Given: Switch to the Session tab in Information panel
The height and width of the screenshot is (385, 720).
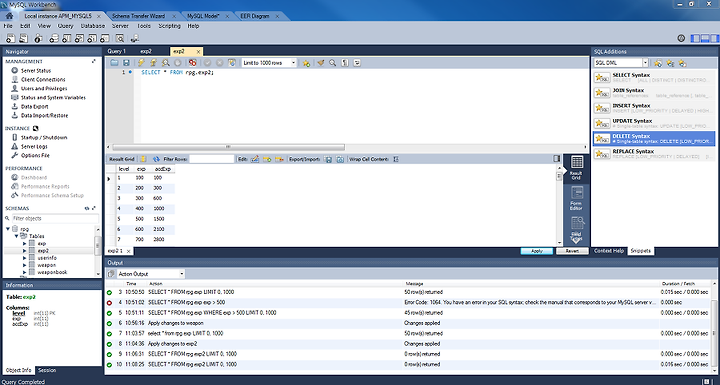Looking at the screenshot, I should [47, 370].
